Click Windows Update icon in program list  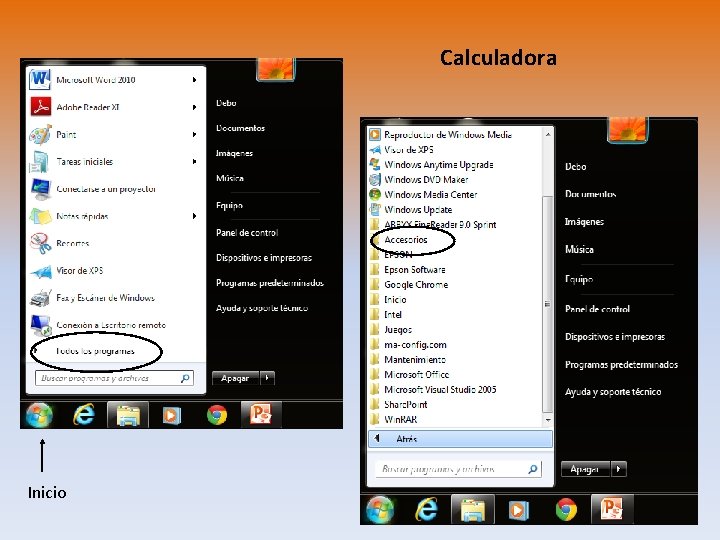pos(375,209)
